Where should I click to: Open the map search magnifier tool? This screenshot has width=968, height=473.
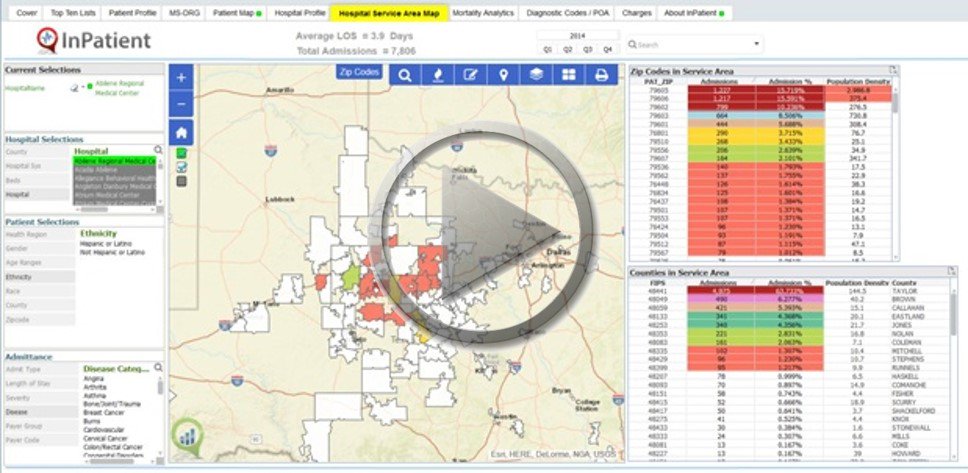click(405, 75)
